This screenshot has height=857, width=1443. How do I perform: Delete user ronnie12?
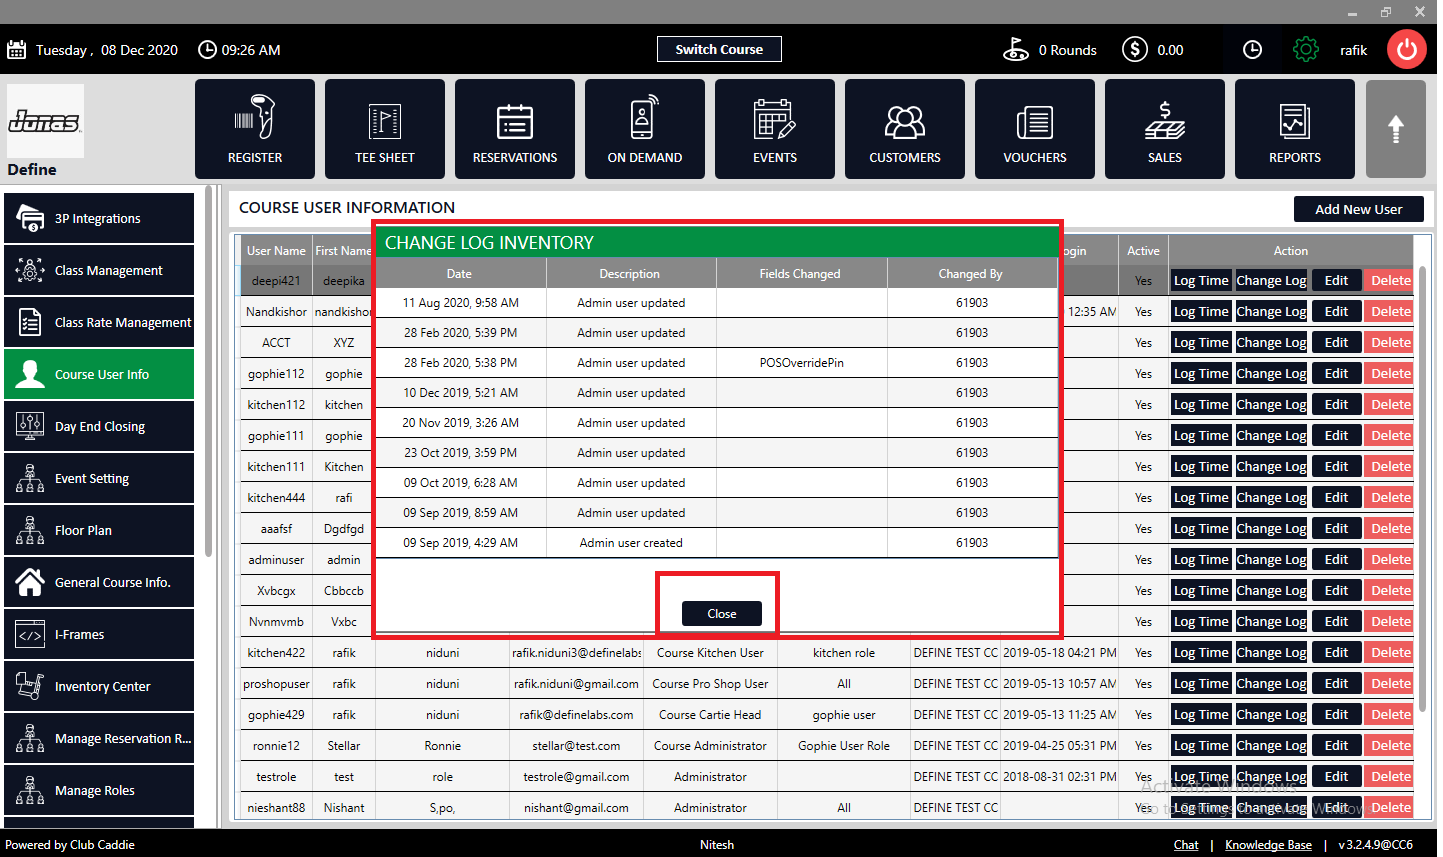point(1390,746)
